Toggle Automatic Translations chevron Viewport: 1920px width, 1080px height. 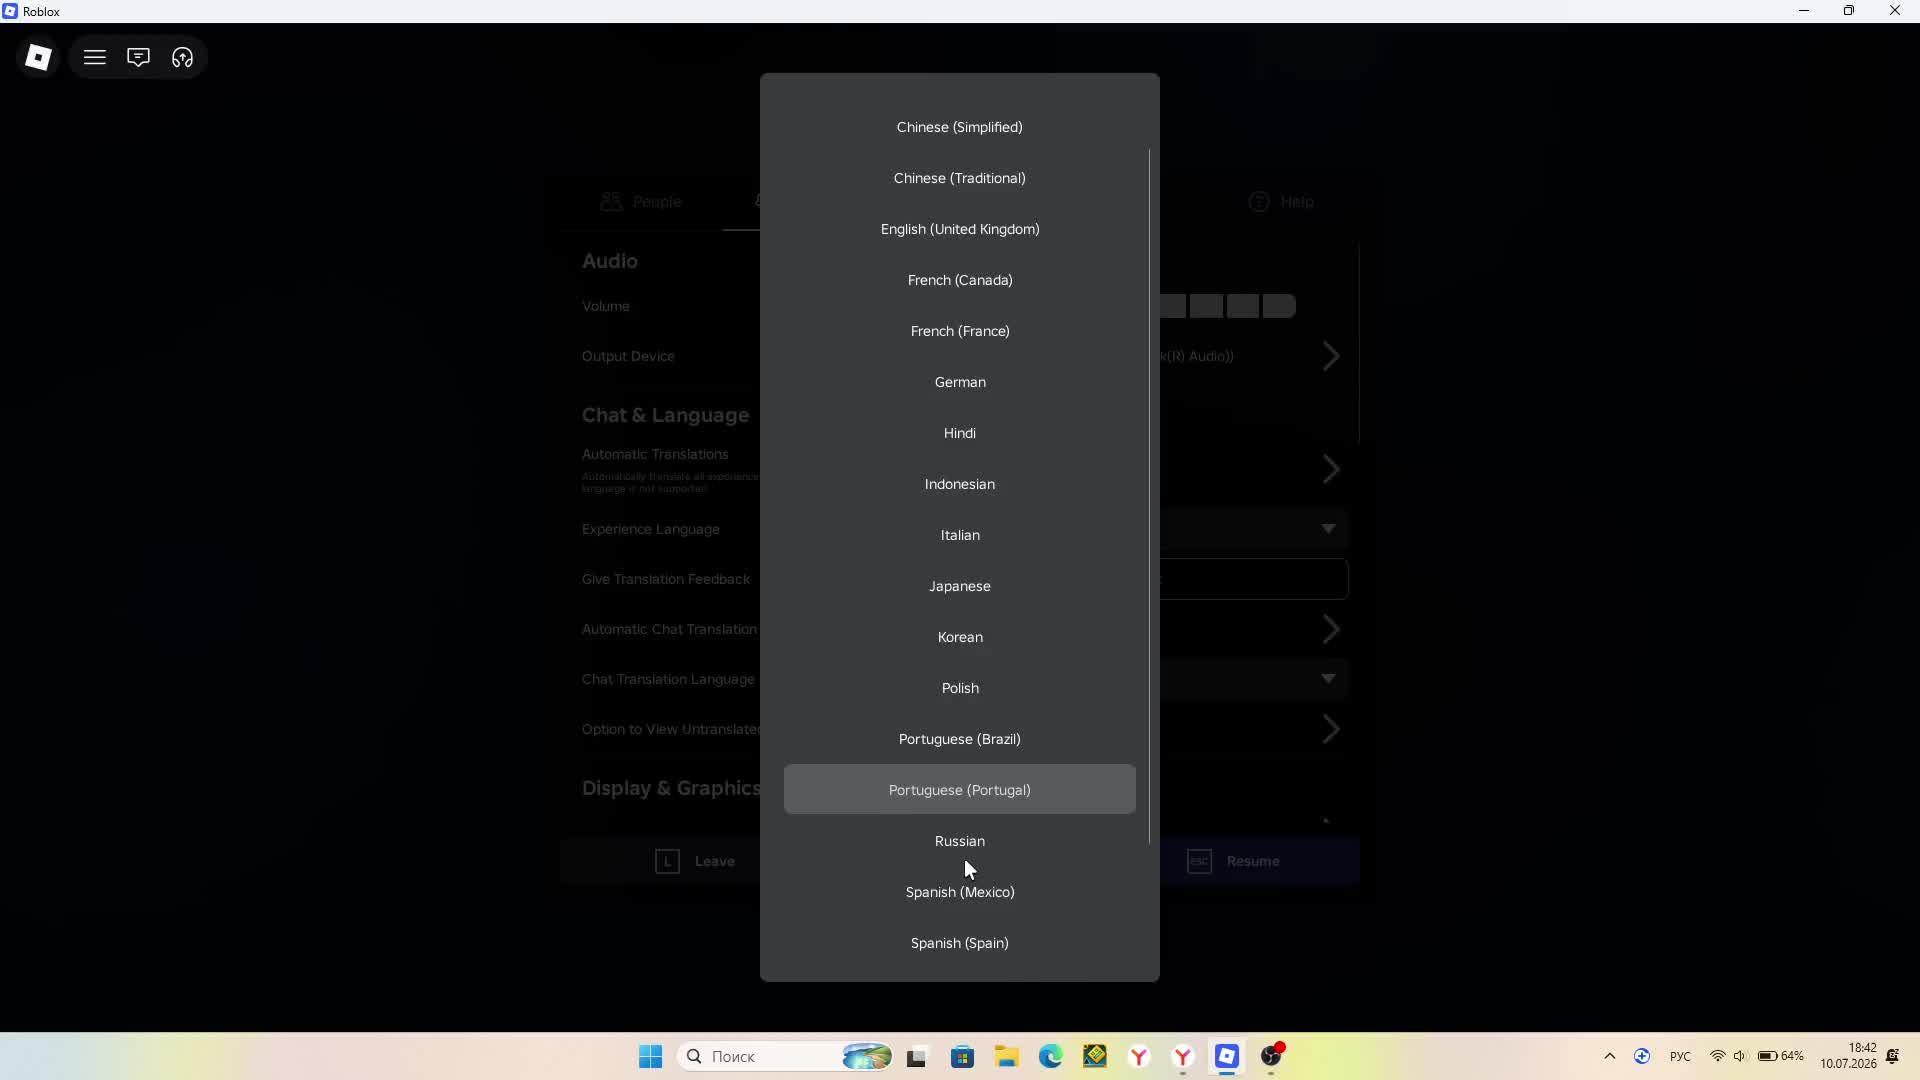(x=1330, y=469)
